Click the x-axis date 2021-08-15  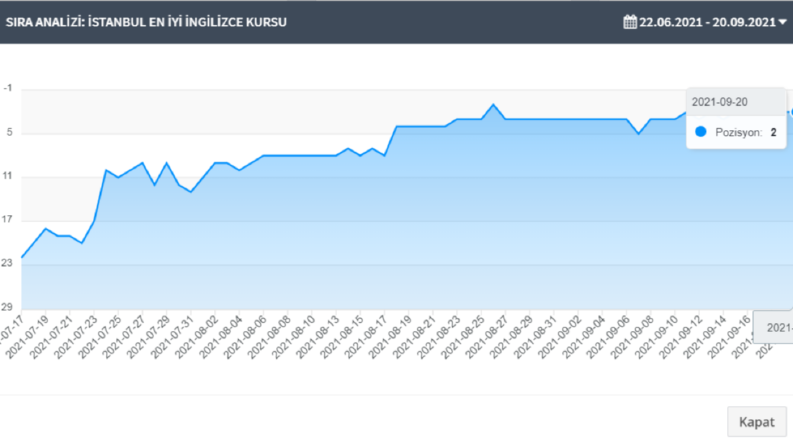pyautogui.click(x=342, y=337)
